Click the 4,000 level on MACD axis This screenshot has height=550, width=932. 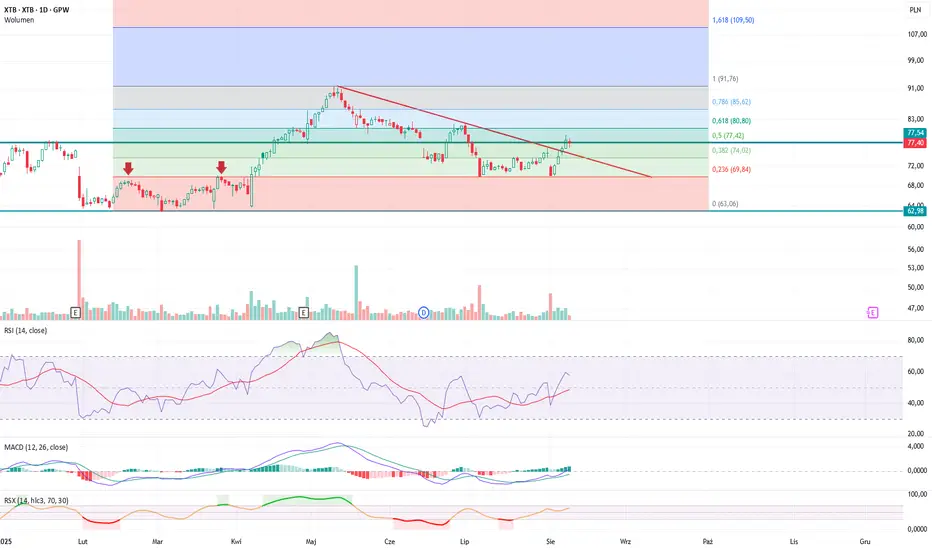[916, 446]
